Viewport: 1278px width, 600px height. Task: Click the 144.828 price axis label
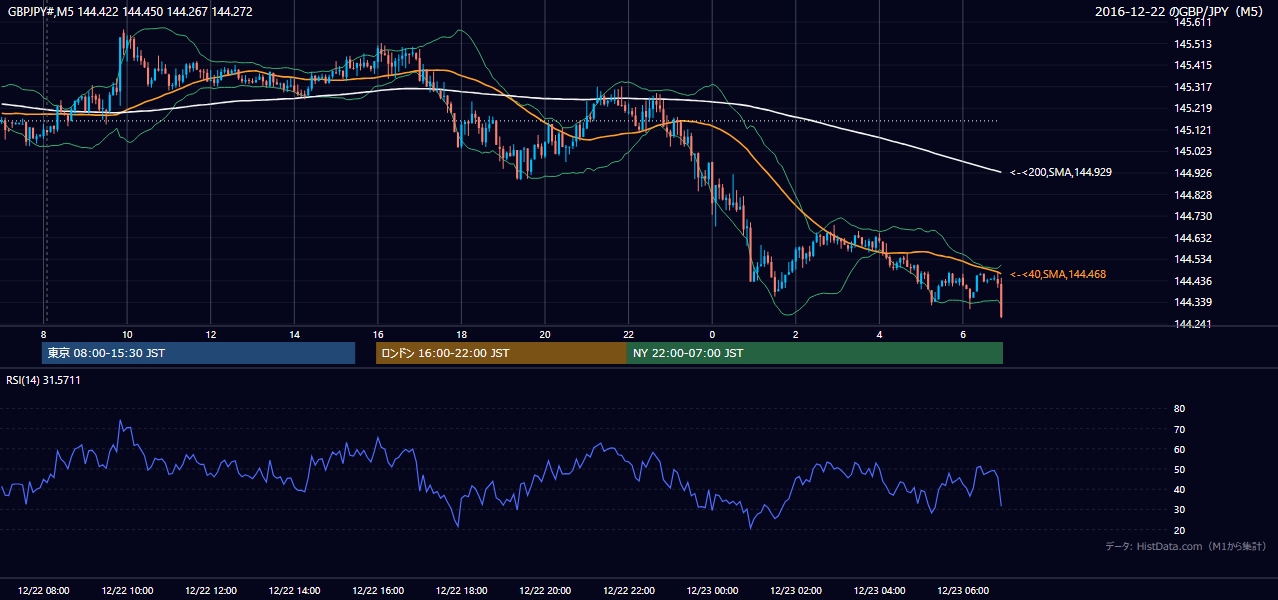[1193, 195]
